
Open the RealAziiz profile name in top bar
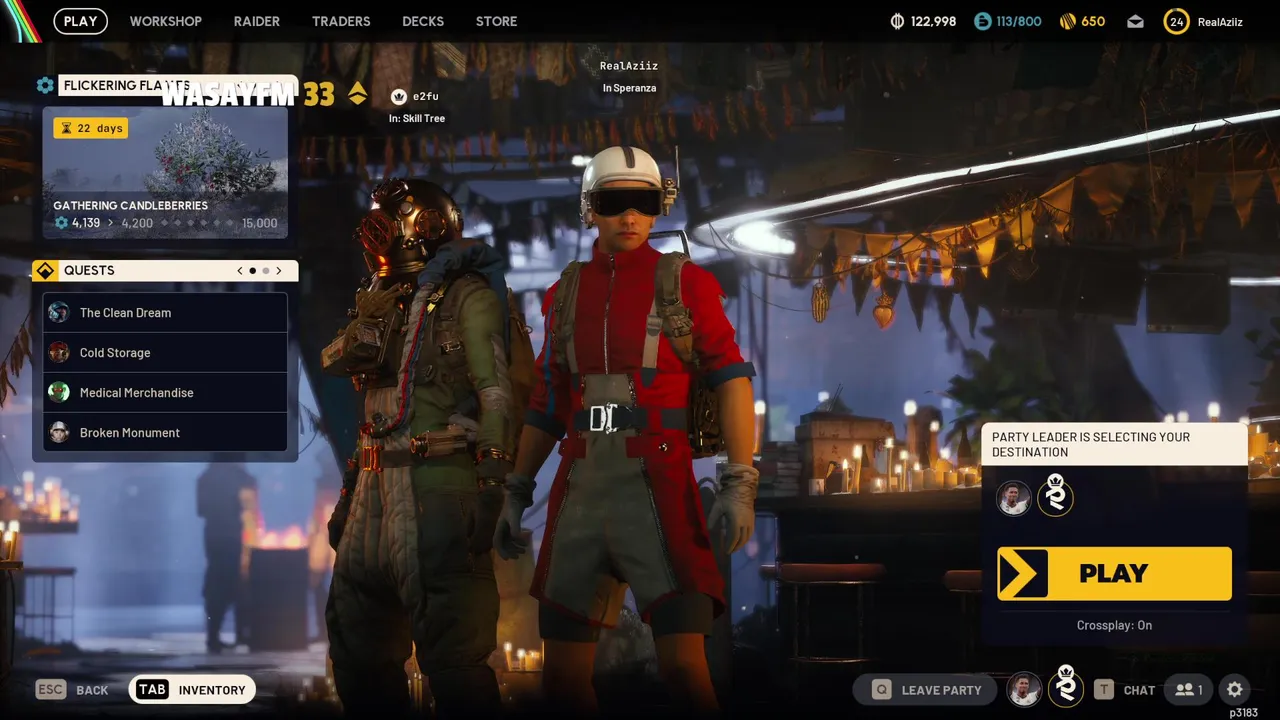pyautogui.click(x=1220, y=21)
